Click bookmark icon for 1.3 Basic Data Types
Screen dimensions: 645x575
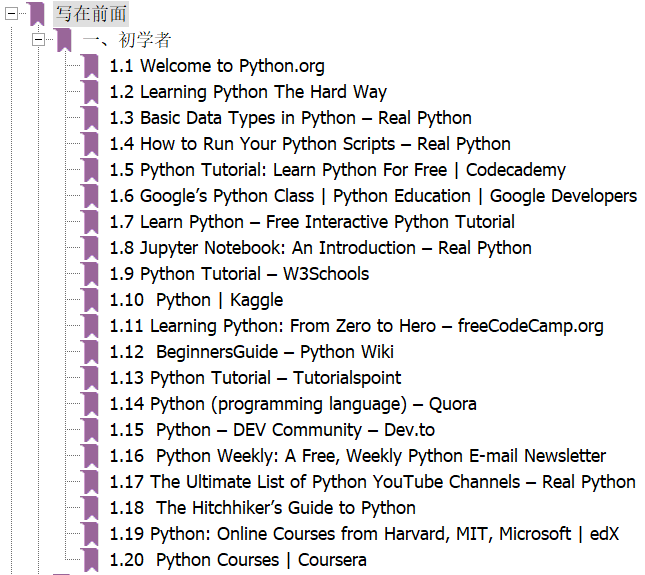click(x=91, y=118)
